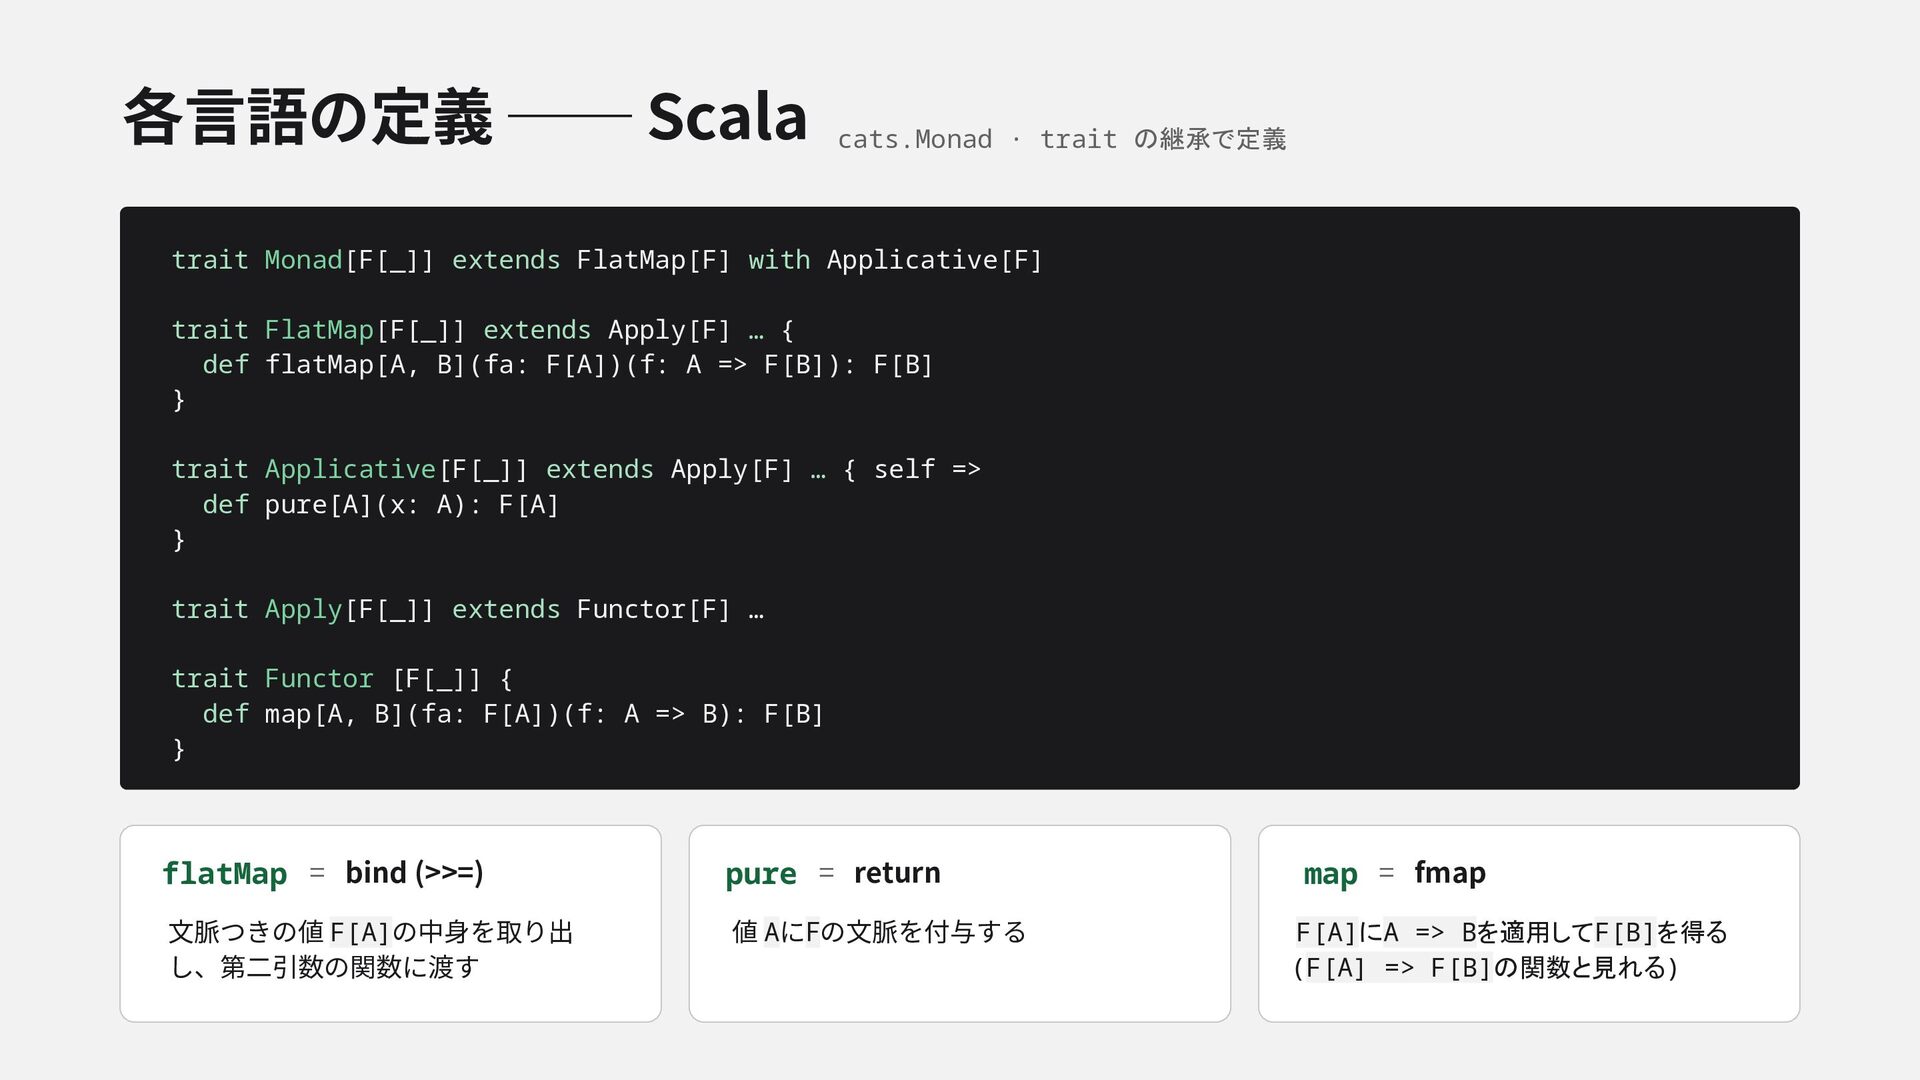Click the trait Monad declaration line
Viewport: 1920px width, 1080px height.
(607, 260)
